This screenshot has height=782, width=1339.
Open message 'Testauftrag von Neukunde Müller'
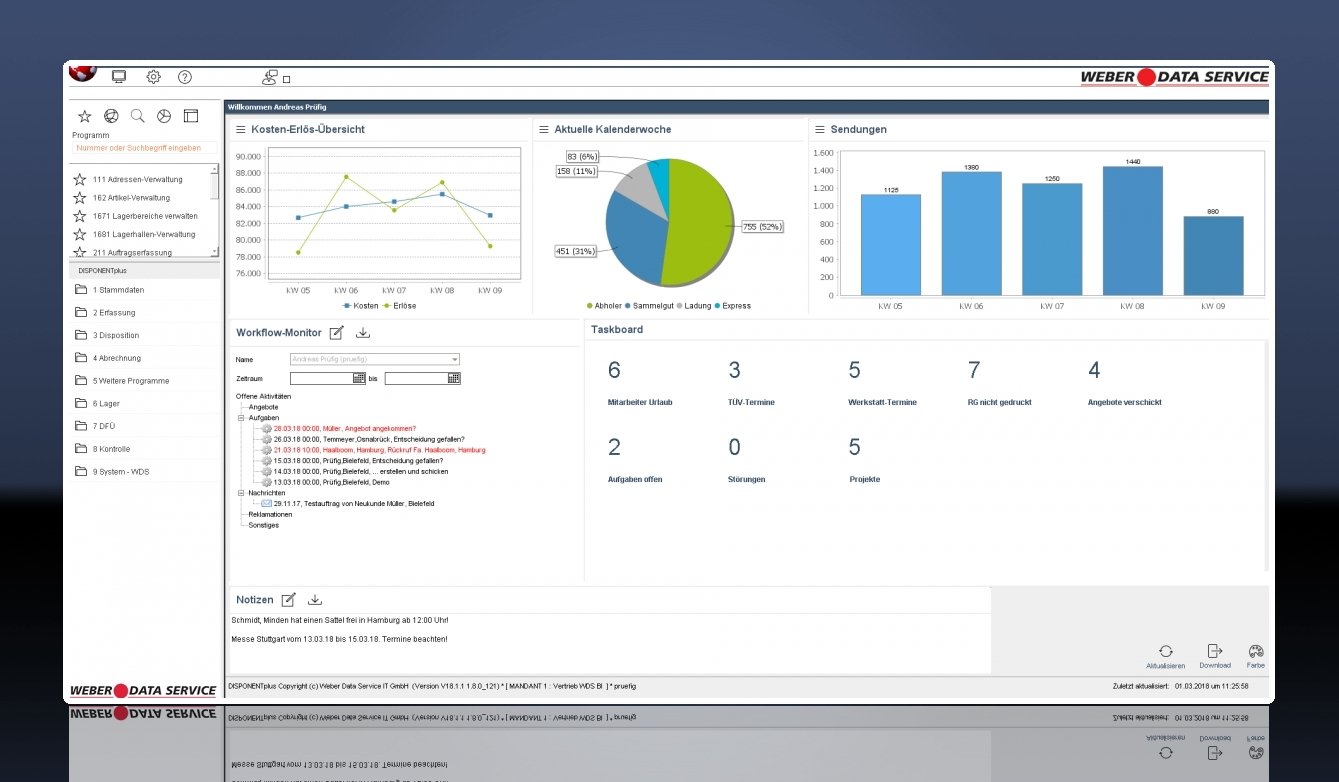pos(354,504)
